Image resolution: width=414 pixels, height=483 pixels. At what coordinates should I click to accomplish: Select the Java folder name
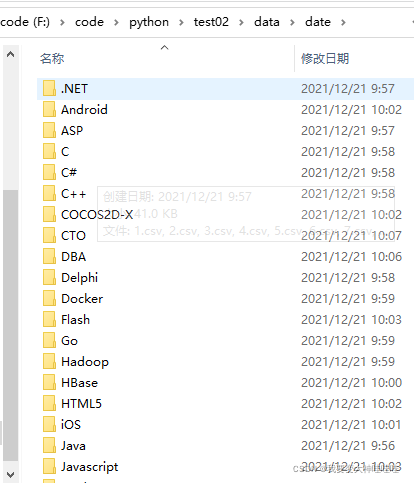[73, 446]
